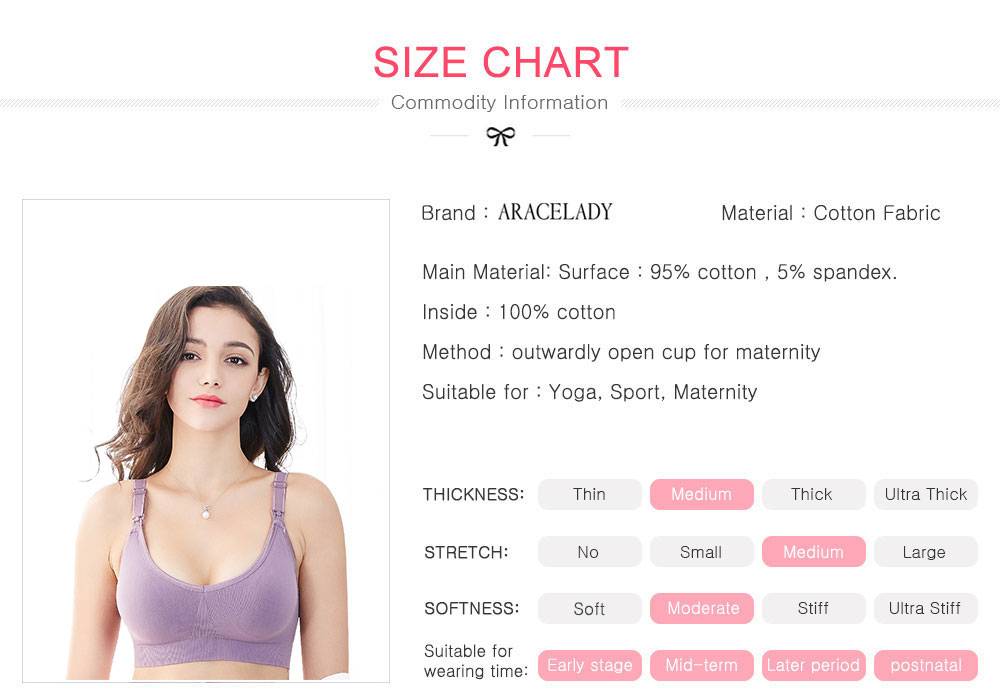Select Soft softness option
The height and width of the screenshot is (689, 1000).
589,608
